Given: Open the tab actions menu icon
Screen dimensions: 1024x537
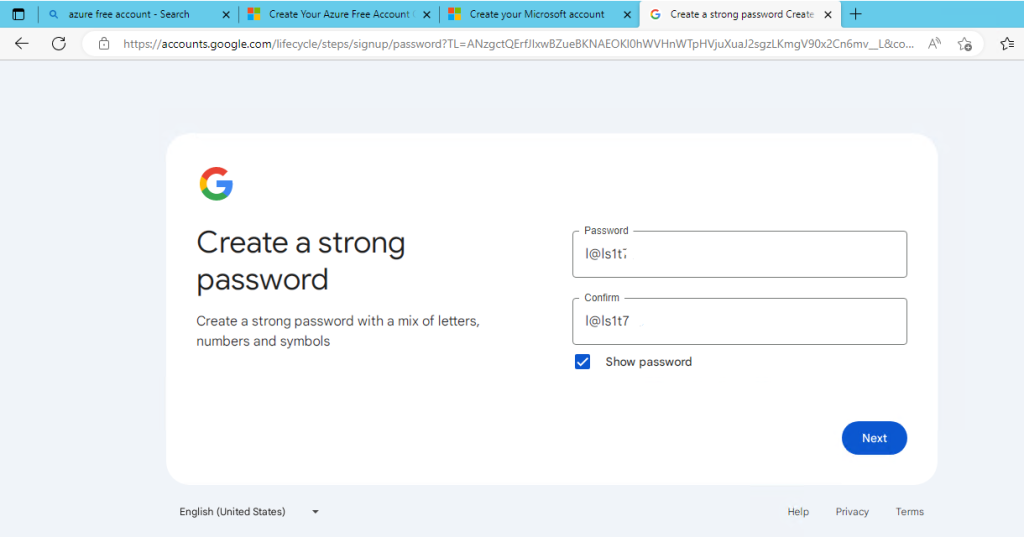Looking at the screenshot, I should coord(18,14).
